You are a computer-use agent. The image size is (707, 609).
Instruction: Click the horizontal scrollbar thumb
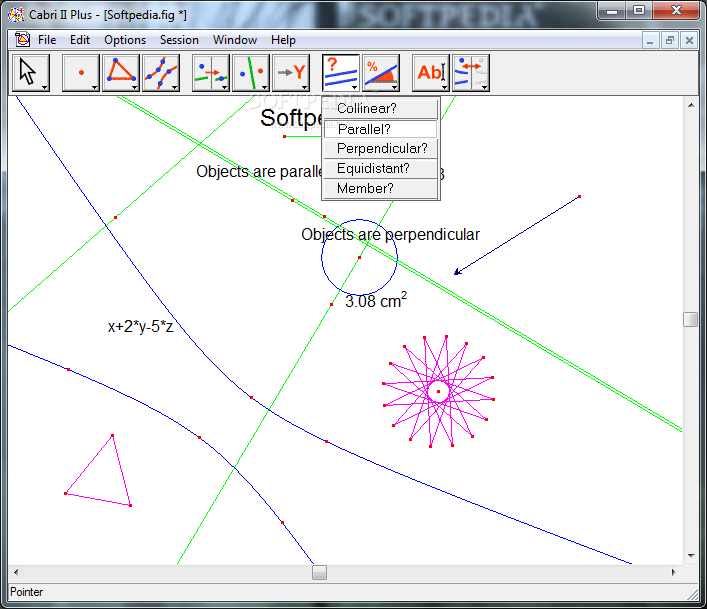coord(319,572)
